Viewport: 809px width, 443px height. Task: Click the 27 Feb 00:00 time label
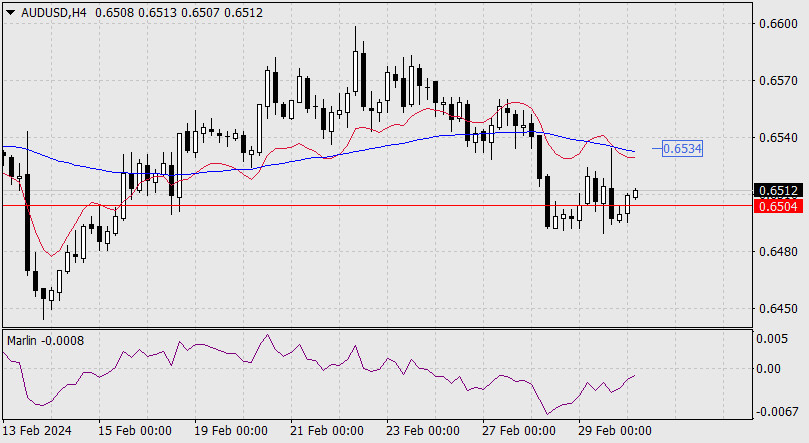[519, 431]
